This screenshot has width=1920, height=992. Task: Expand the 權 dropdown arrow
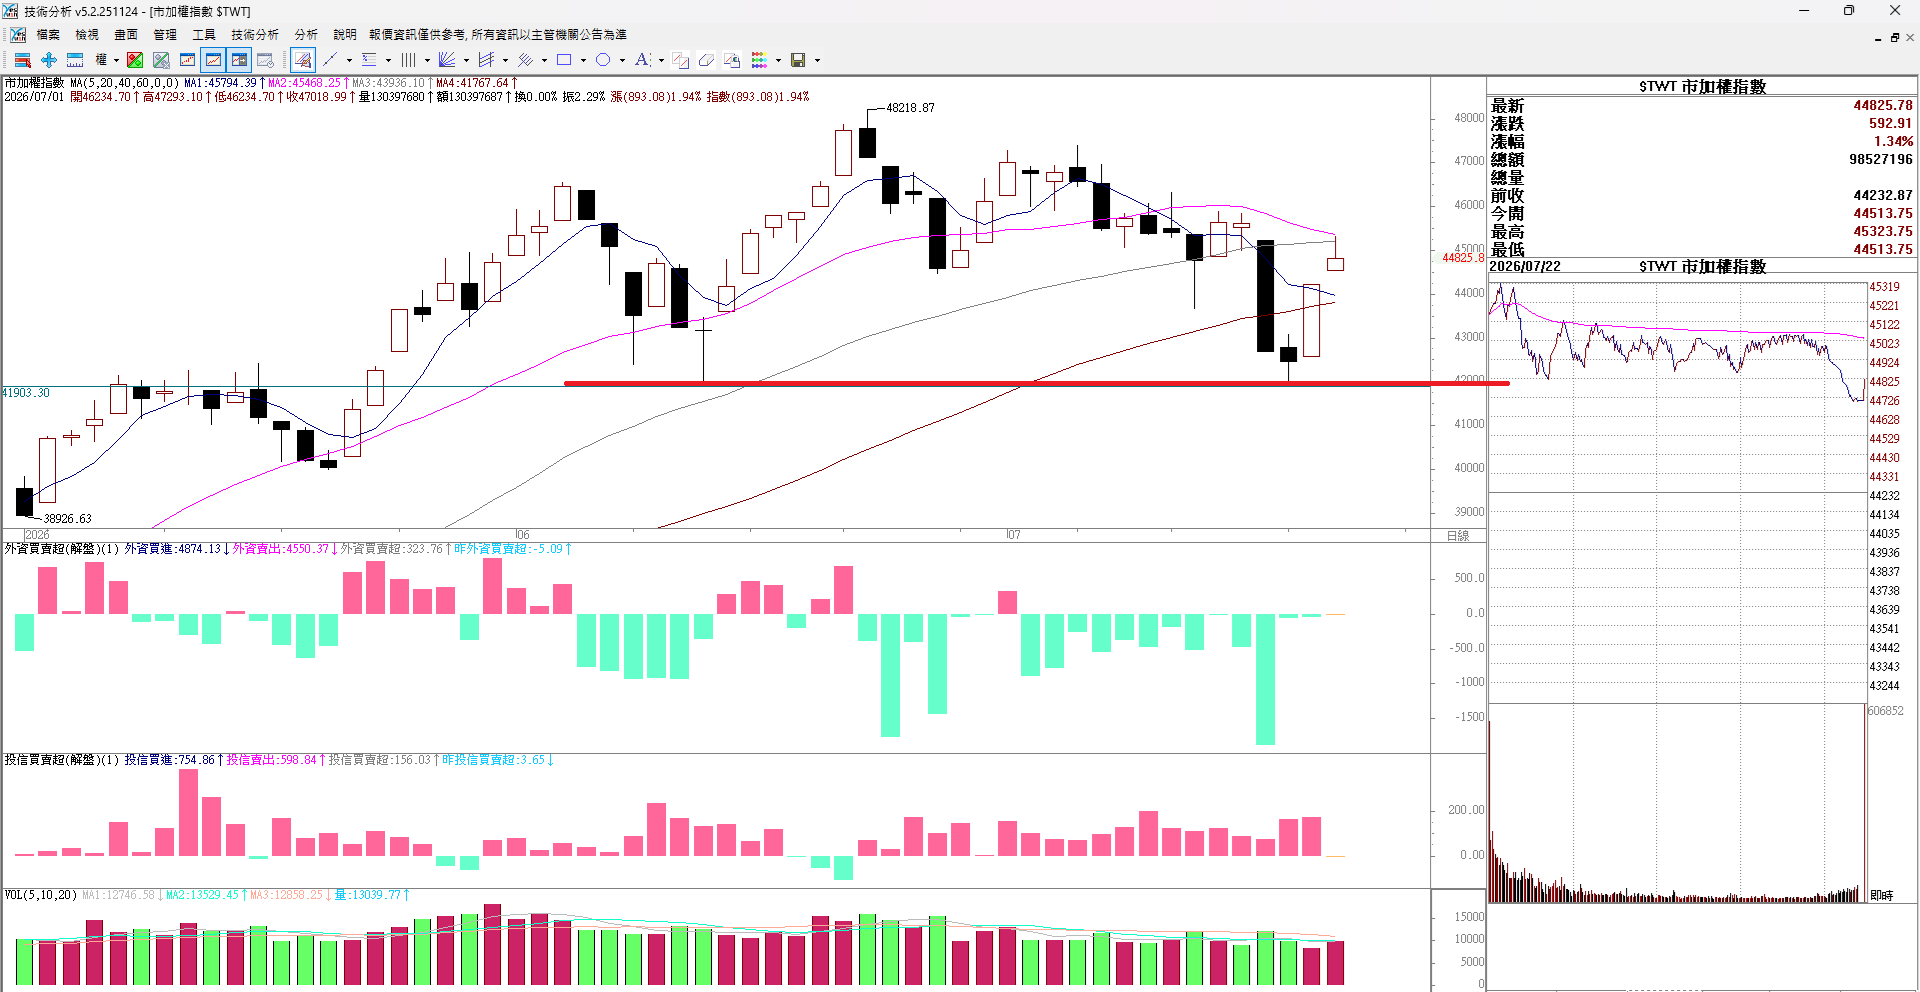tap(116, 60)
